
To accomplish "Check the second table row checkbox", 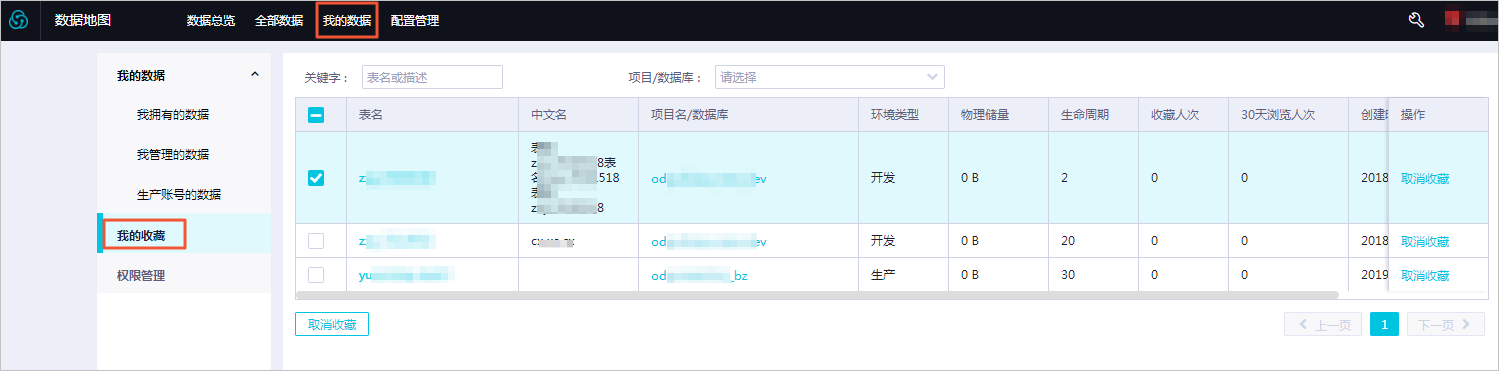I will [x=315, y=241].
